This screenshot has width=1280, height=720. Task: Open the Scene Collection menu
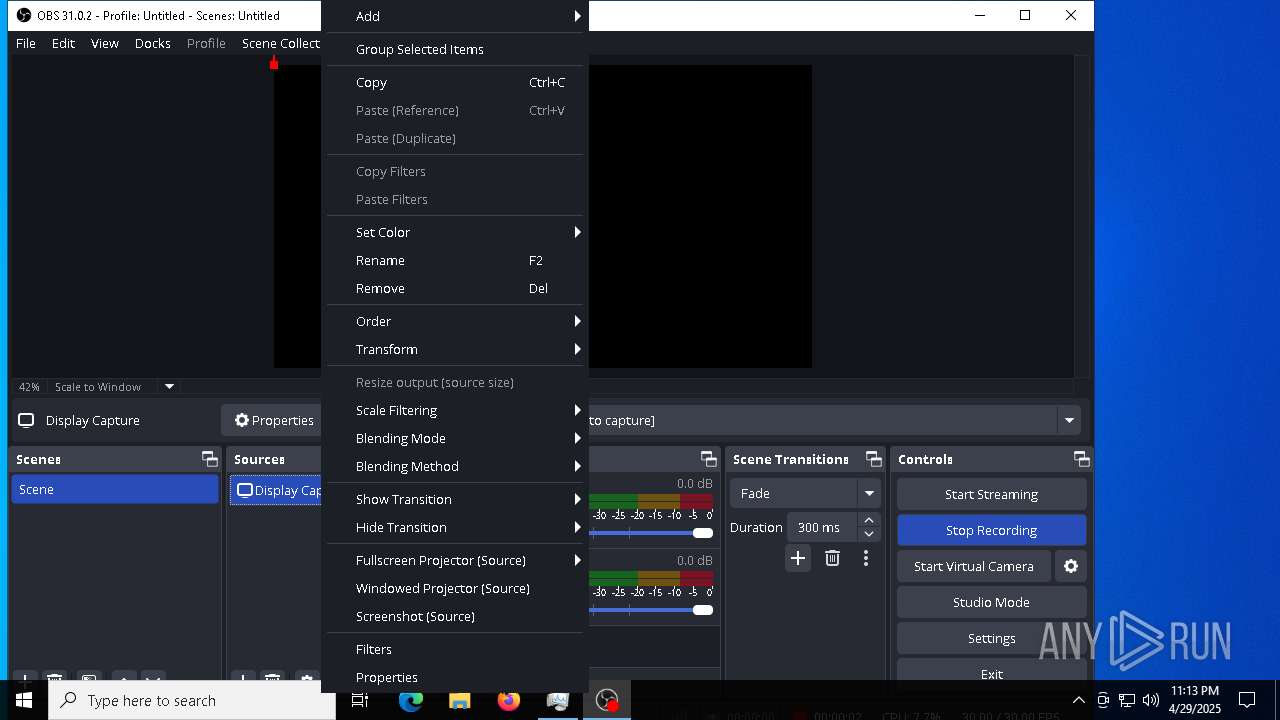coord(280,43)
